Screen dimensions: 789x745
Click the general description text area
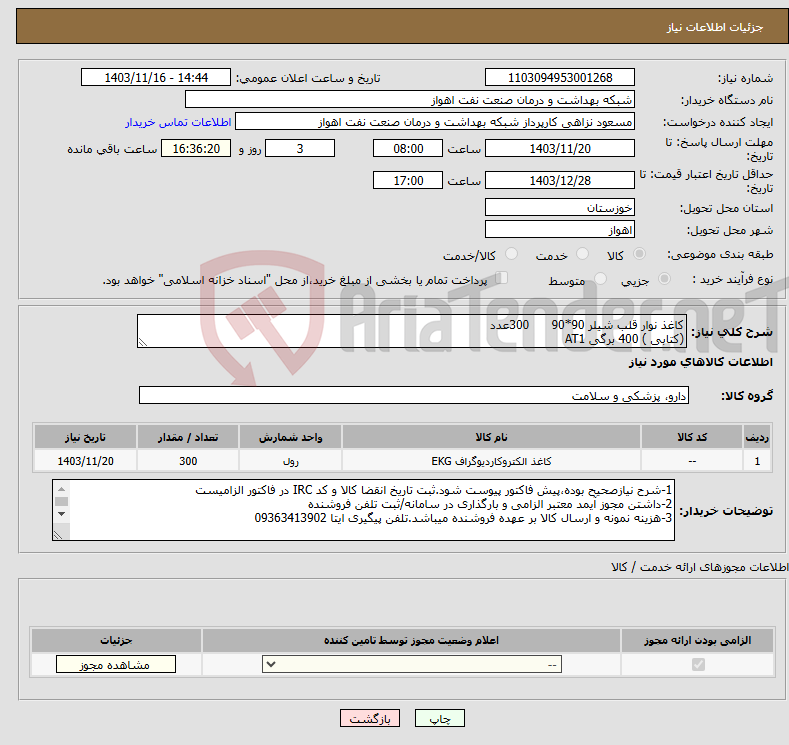click(412, 331)
